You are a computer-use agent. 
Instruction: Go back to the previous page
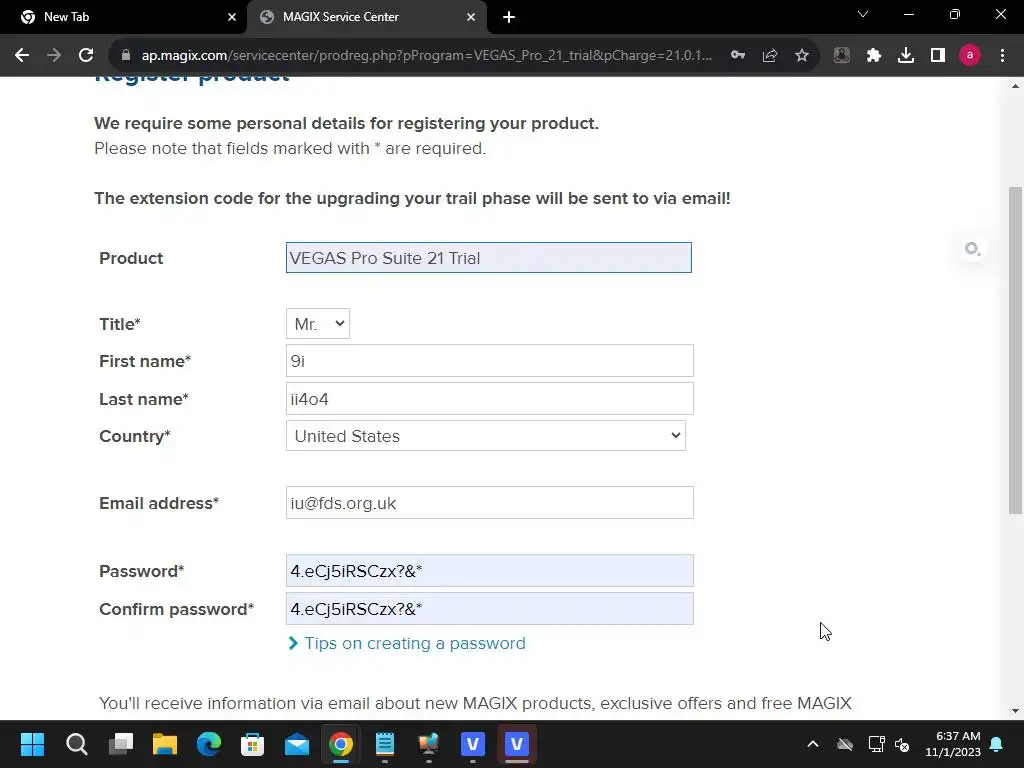point(22,56)
